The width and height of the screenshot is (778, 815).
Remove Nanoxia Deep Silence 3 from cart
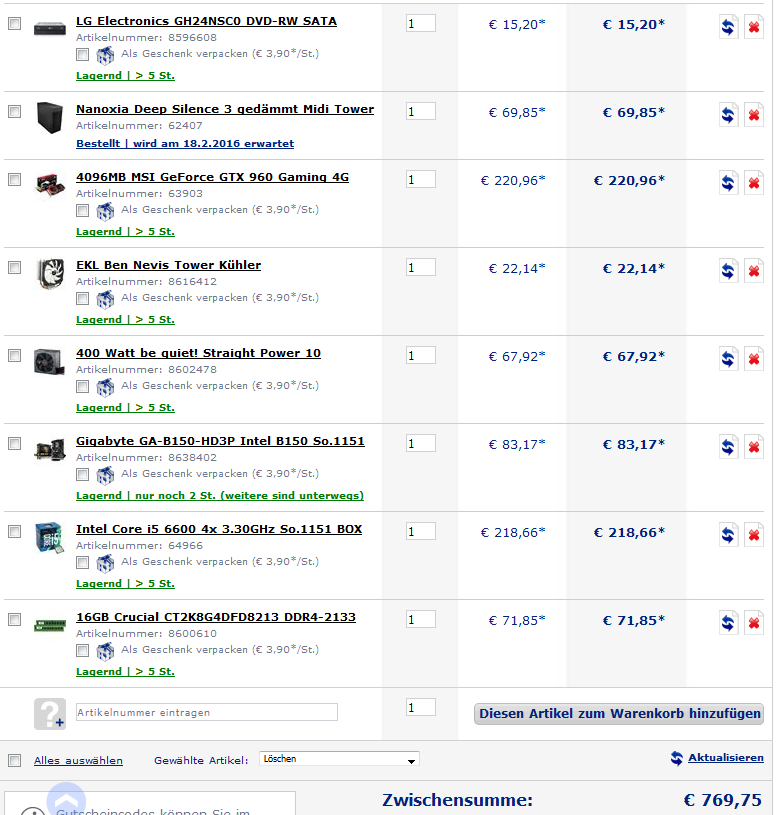tap(754, 114)
